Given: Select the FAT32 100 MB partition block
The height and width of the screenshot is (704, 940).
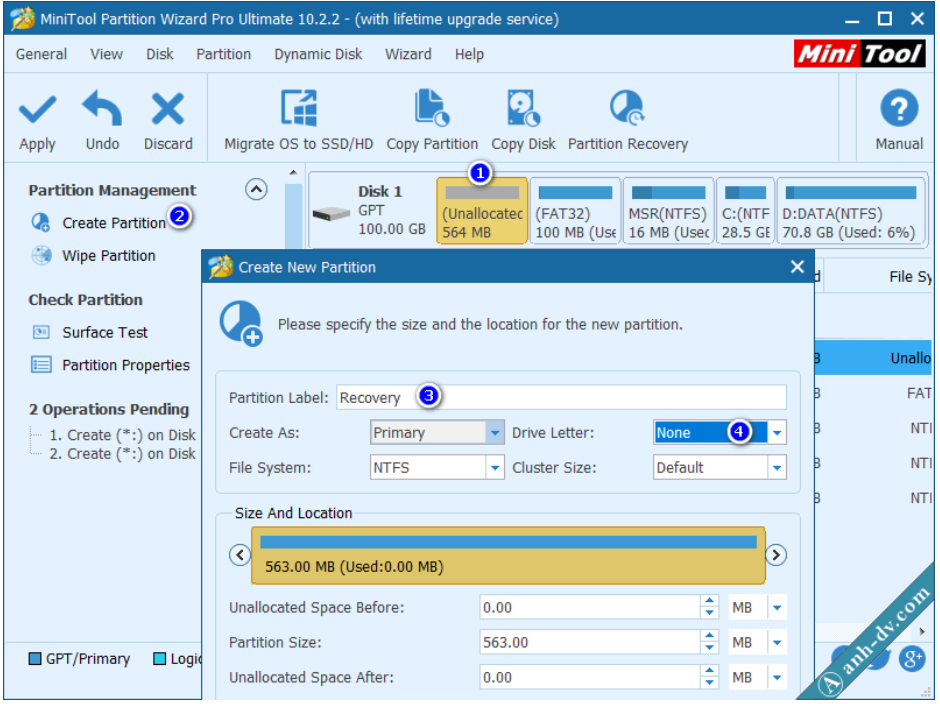Looking at the screenshot, I should (575, 210).
